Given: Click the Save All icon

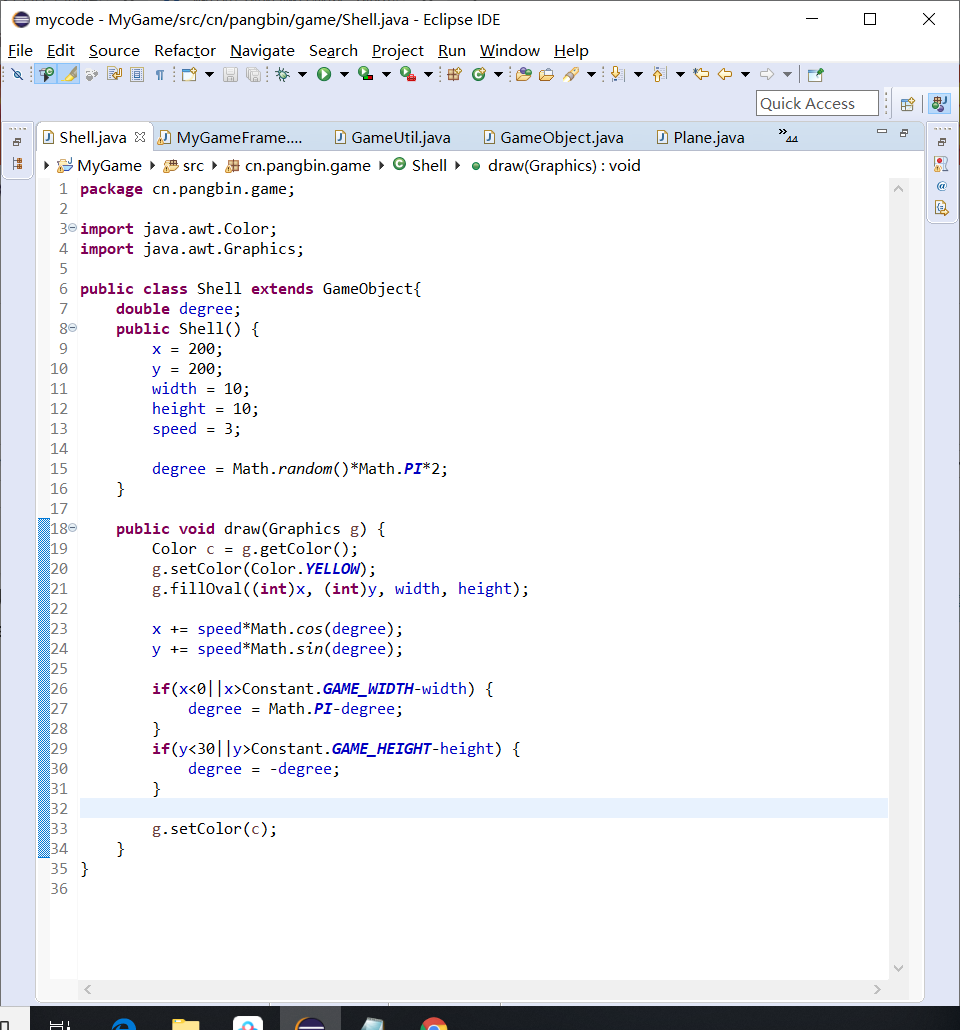Looking at the screenshot, I should 253,74.
